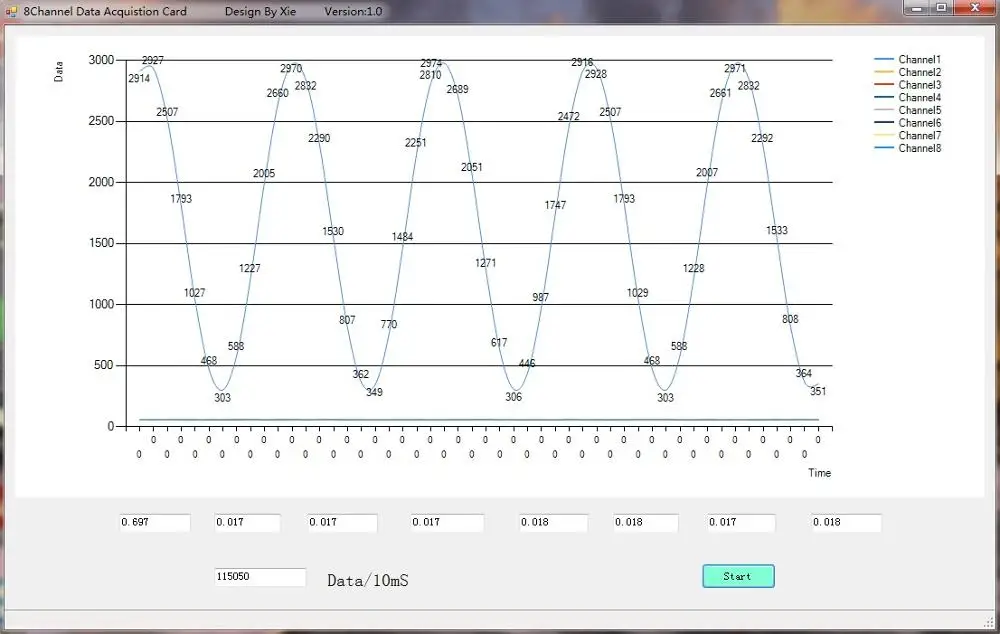Focus the second channel value field
The width and height of the screenshot is (1000, 634).
pos(247,522)
